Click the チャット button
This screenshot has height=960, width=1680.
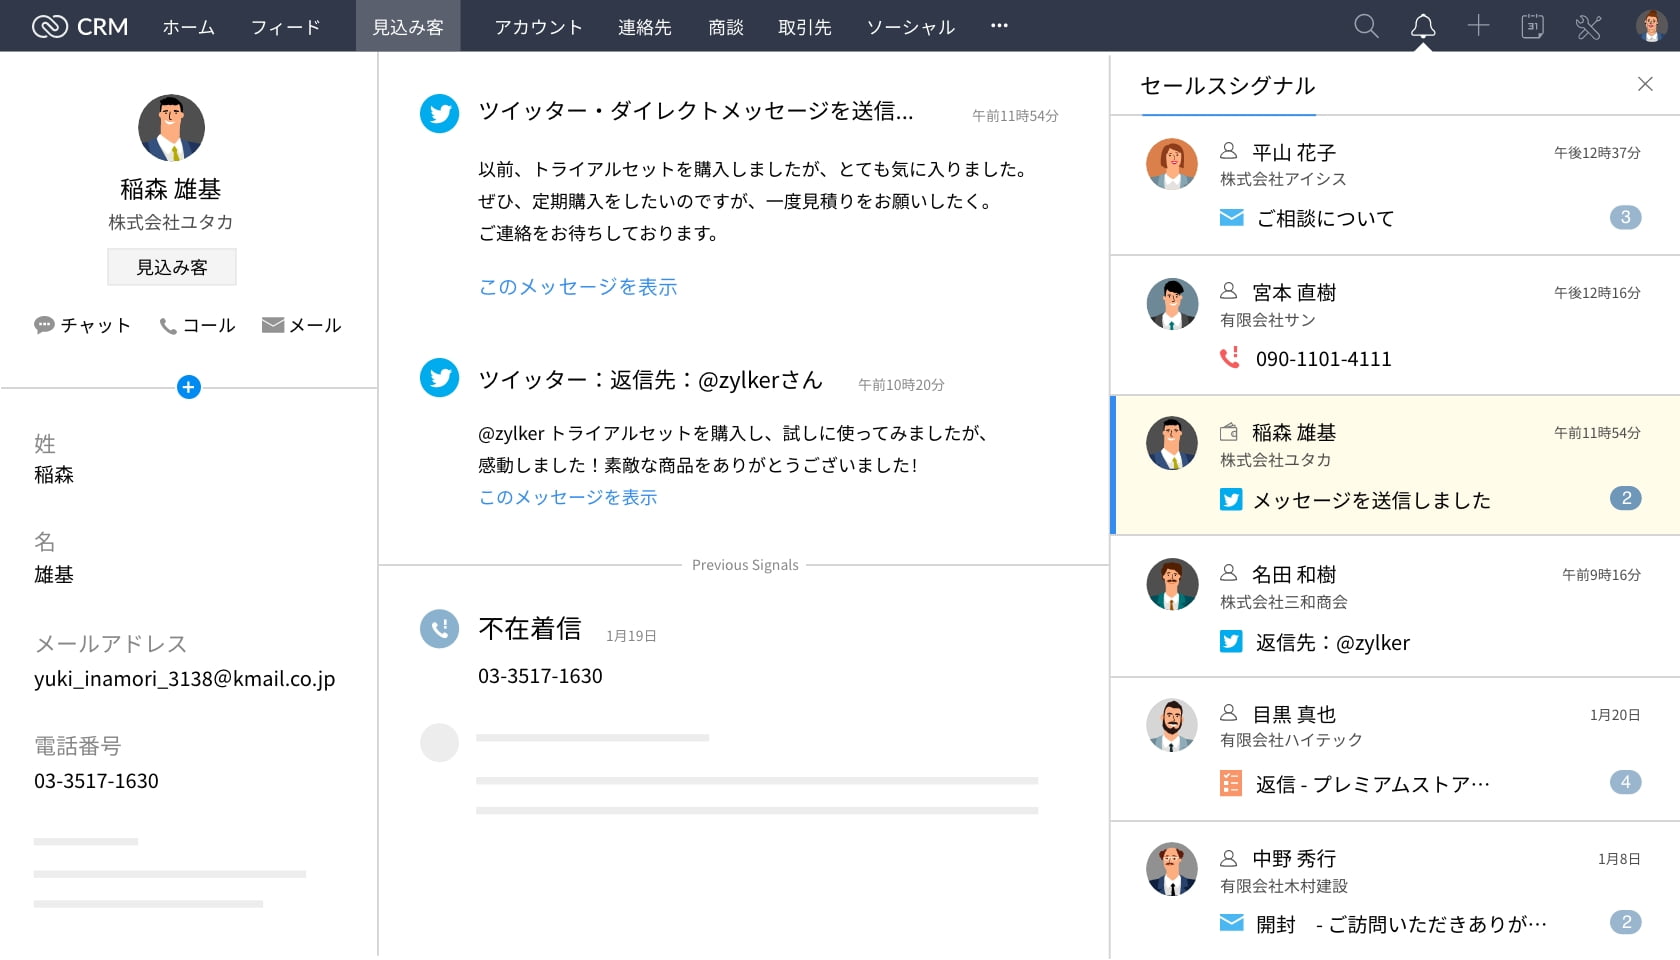click(x=83, y=325)
